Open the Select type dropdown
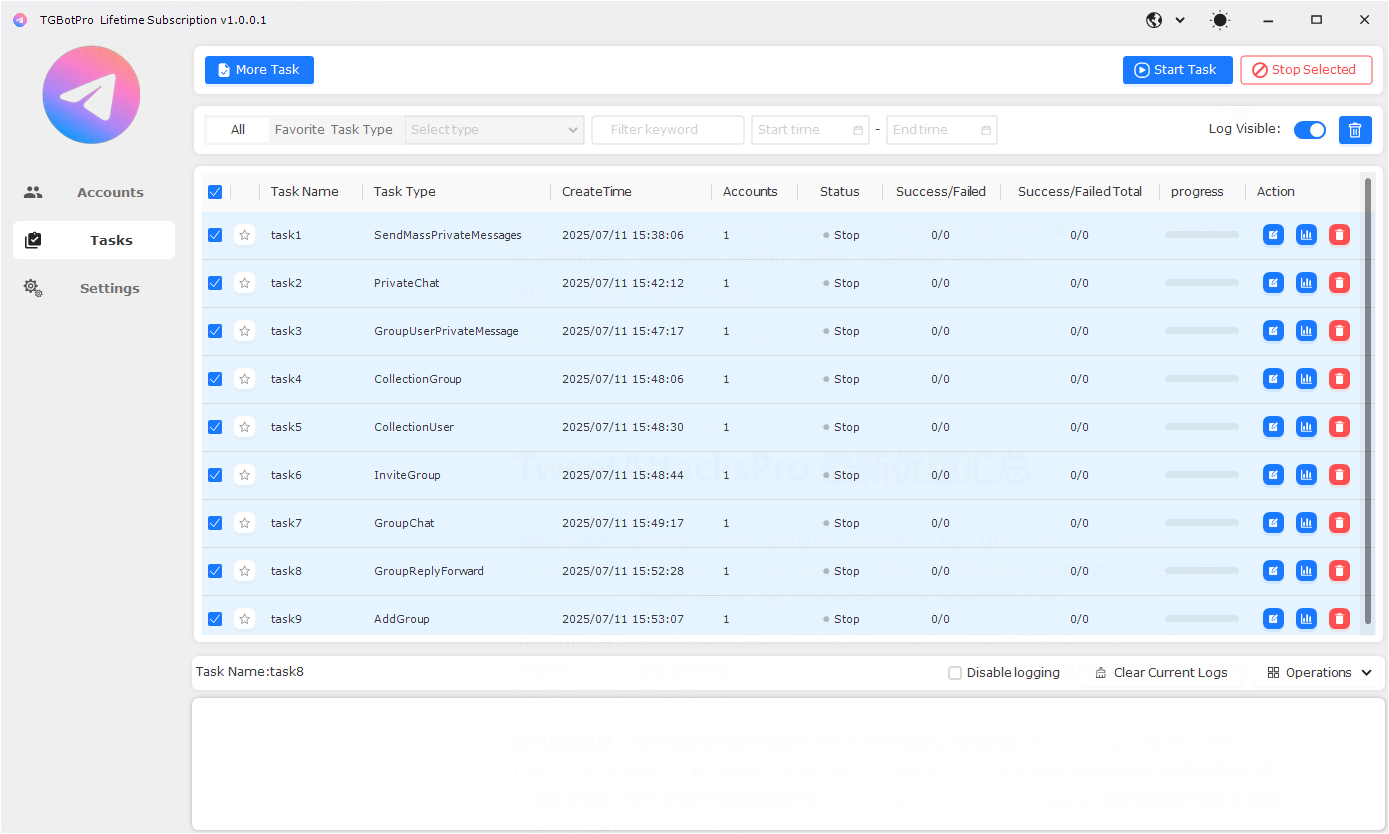This screenshot has height=834, width=1389. (494, 130)
